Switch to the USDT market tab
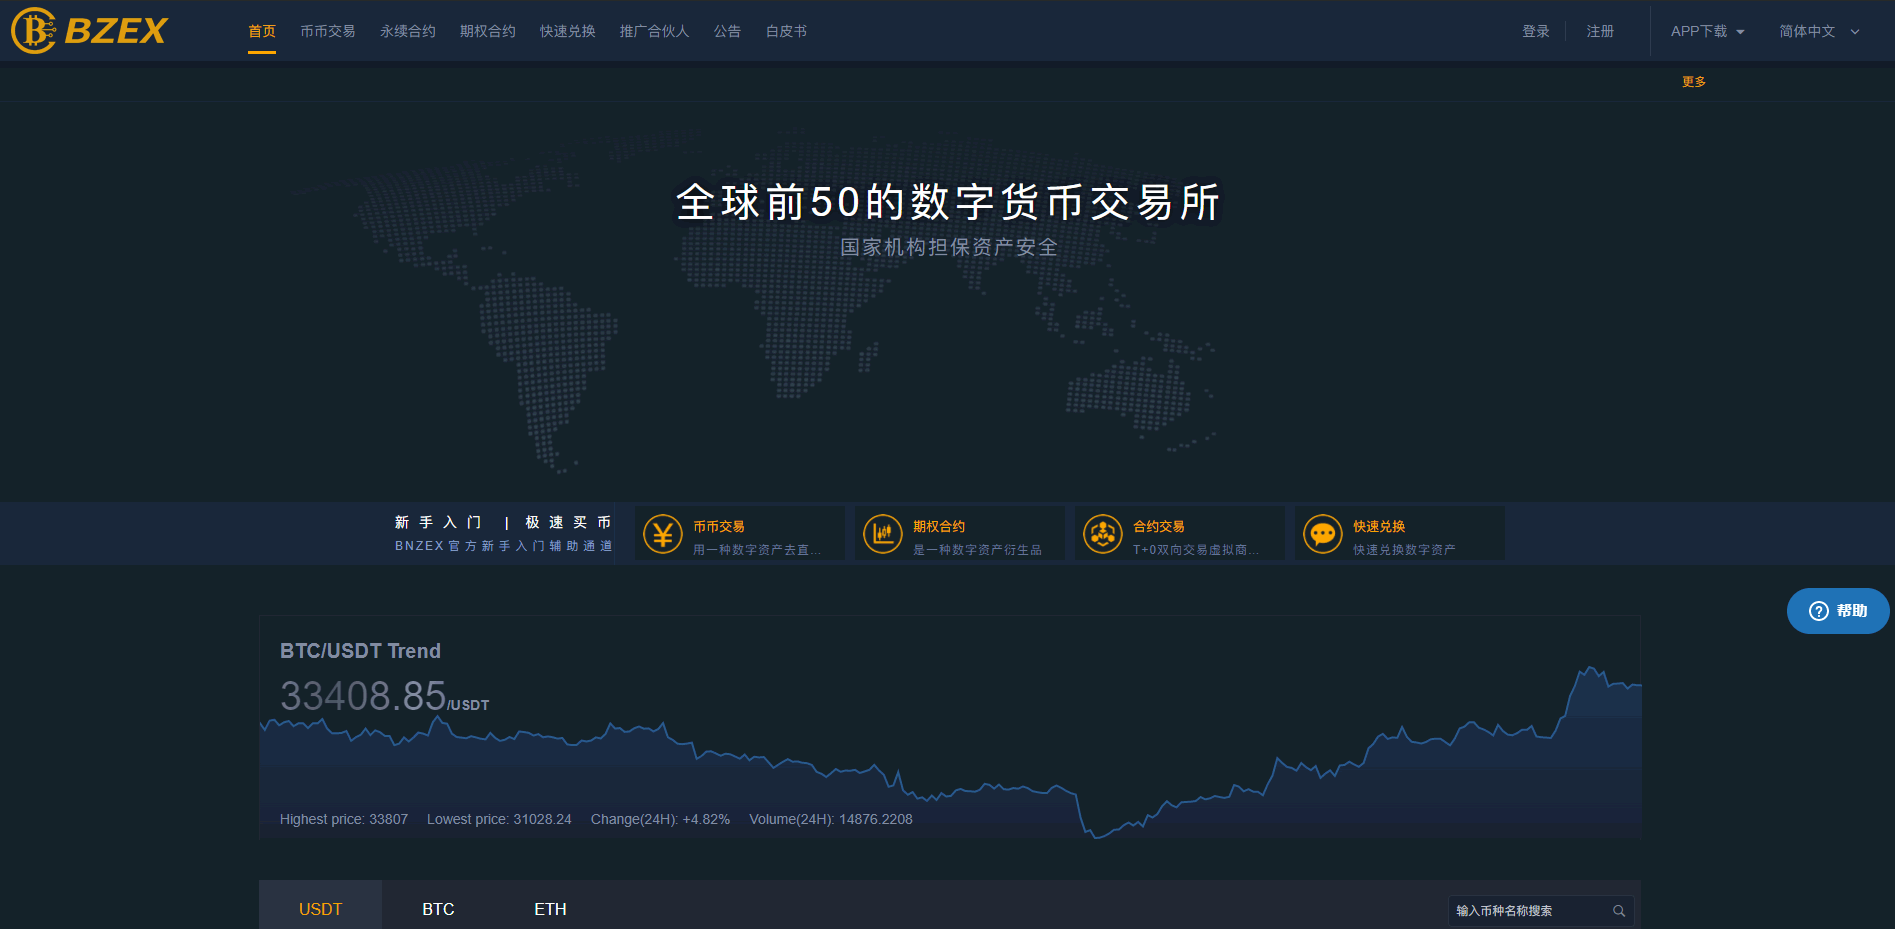 click(x=320, y=909)
